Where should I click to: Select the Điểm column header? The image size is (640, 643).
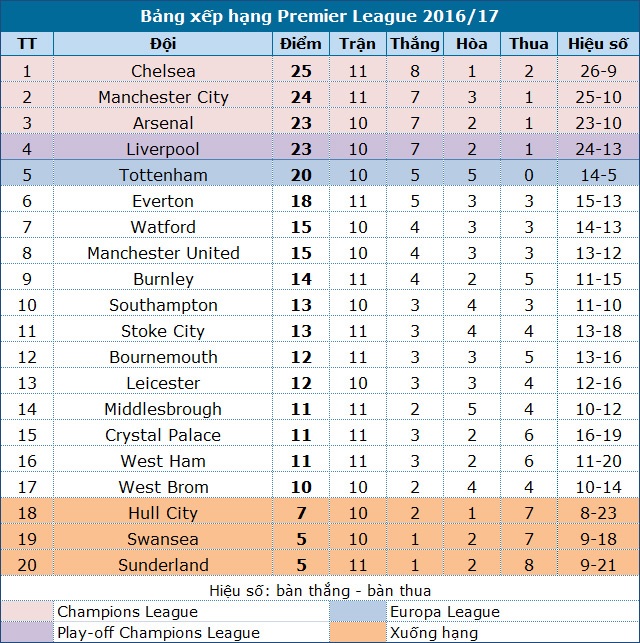click(x=301, y=44)
